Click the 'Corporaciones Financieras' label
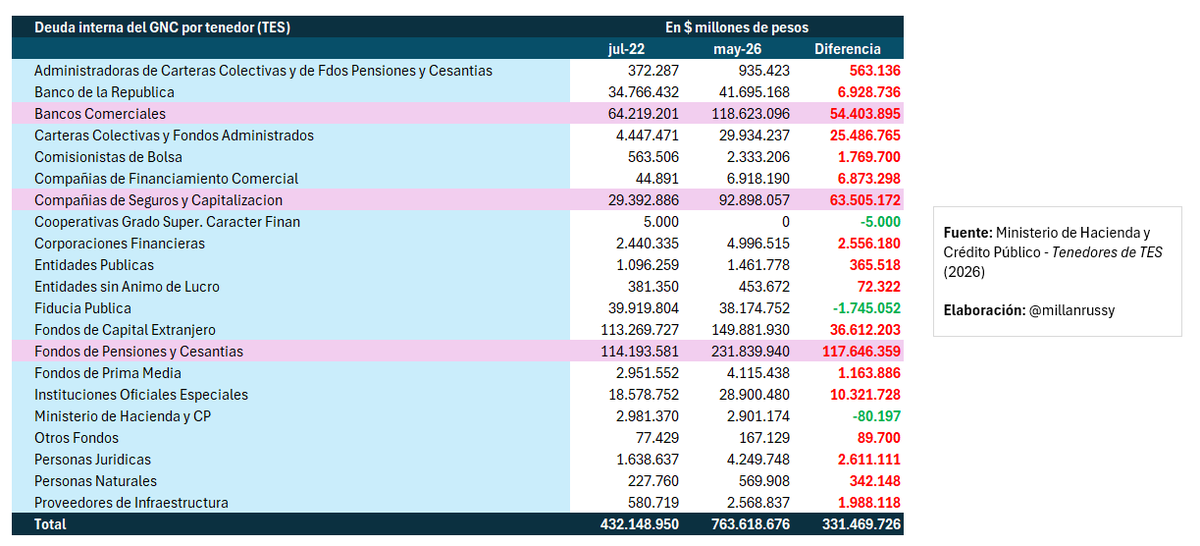 pos(119,244)
